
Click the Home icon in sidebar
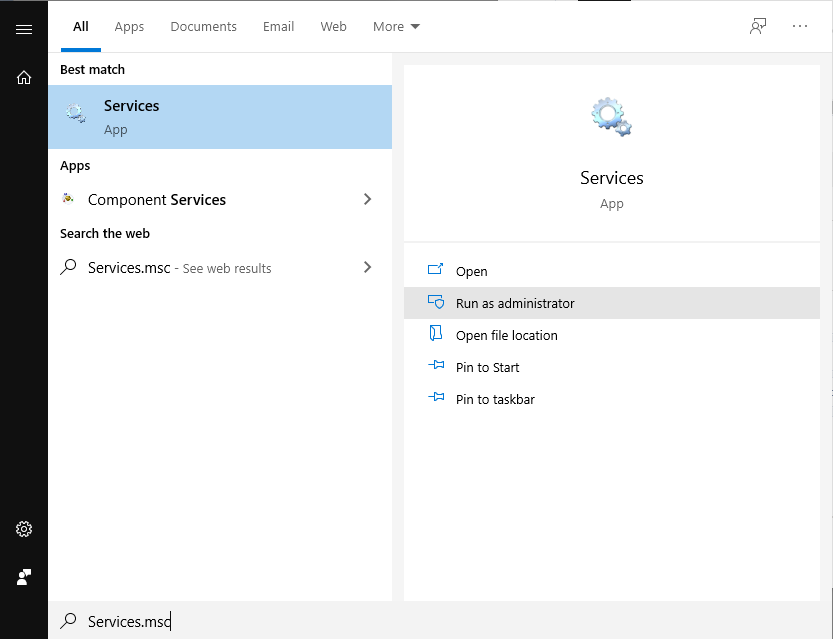[x=24, y=77]
